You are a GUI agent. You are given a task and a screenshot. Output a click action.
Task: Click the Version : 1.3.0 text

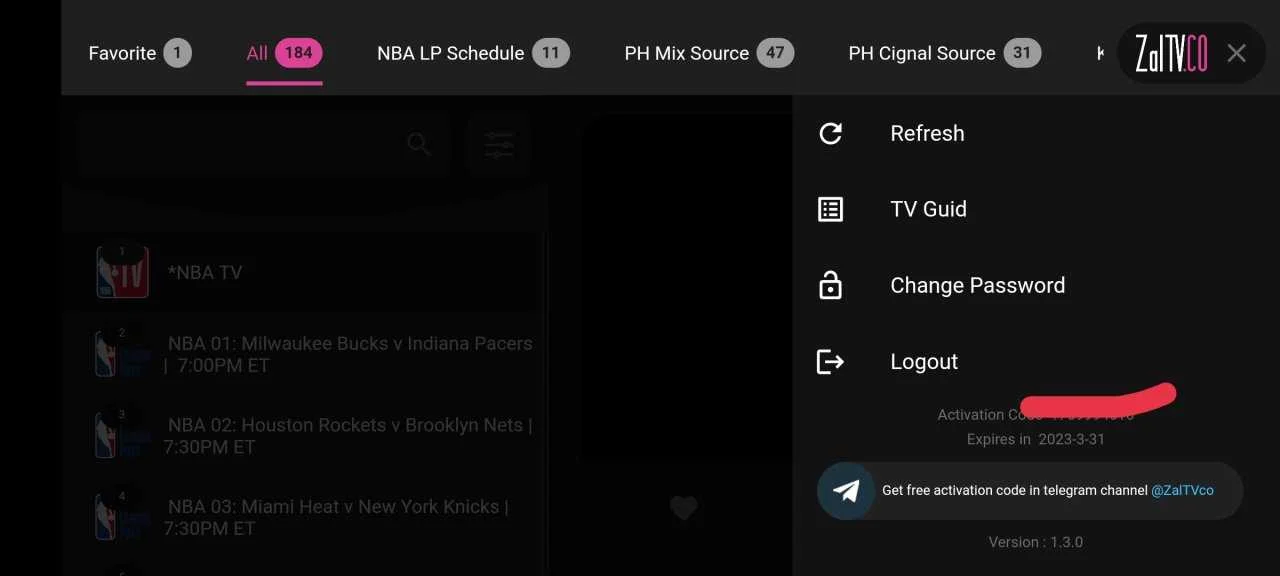1036,542
